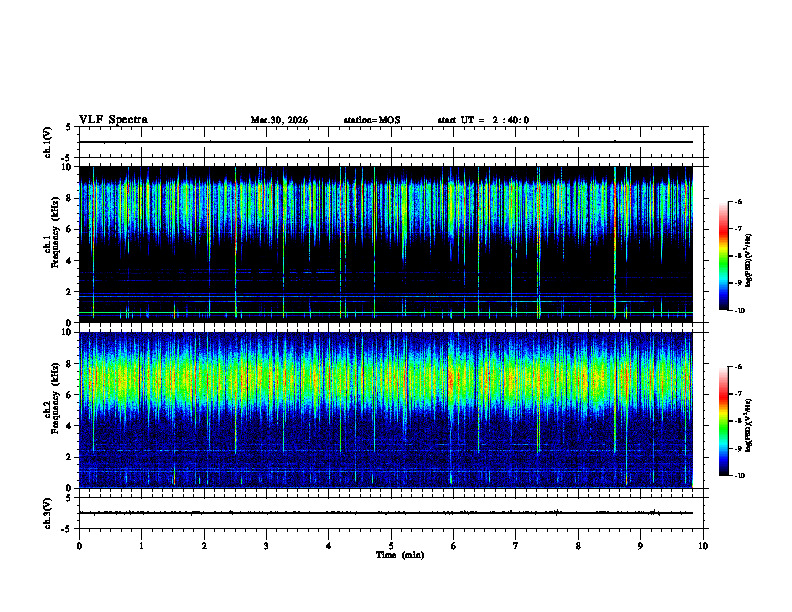Click ch.2 frequency axis tick '10'

[67, 332]
